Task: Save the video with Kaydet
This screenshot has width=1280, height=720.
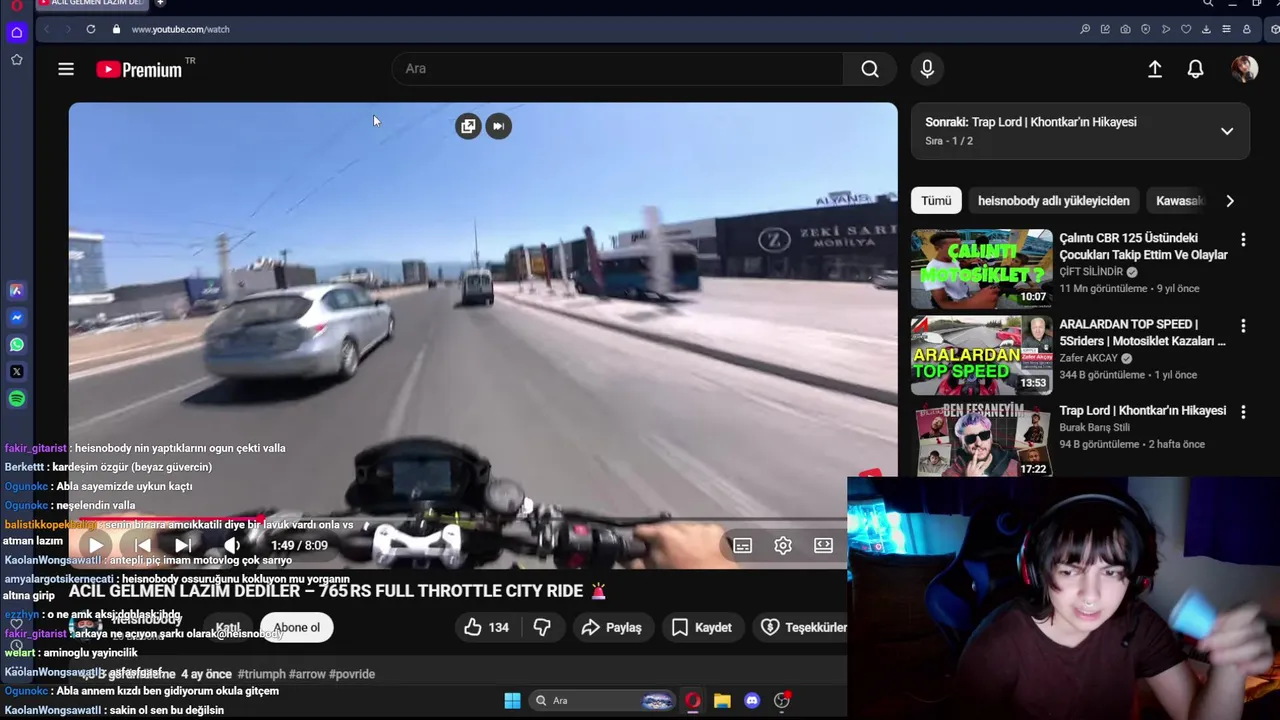Action: [702, 627]
